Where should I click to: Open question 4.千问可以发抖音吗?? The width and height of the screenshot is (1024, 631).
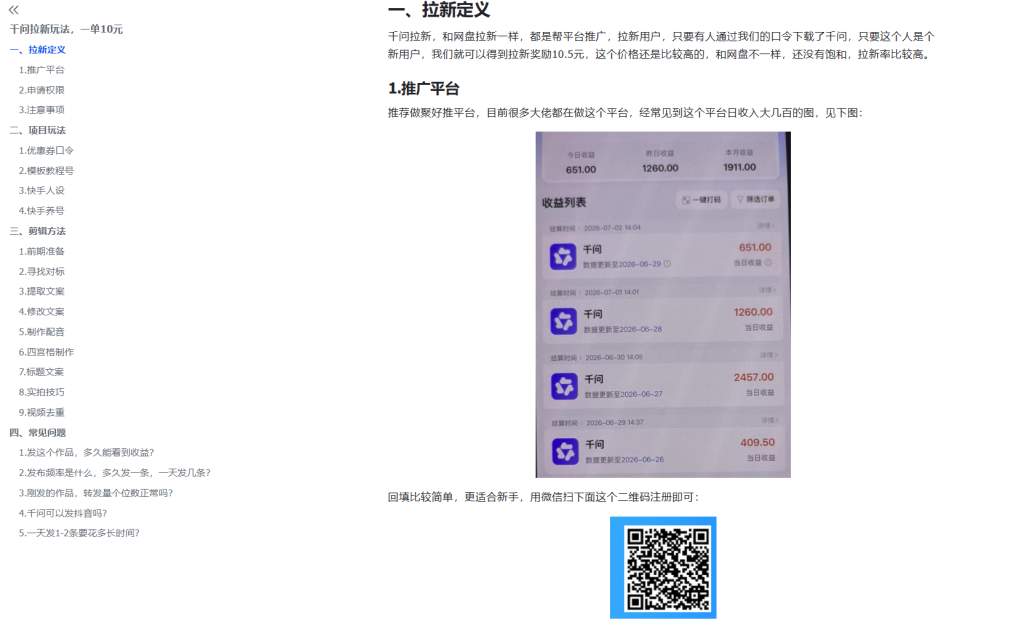[x=63, y=513]
